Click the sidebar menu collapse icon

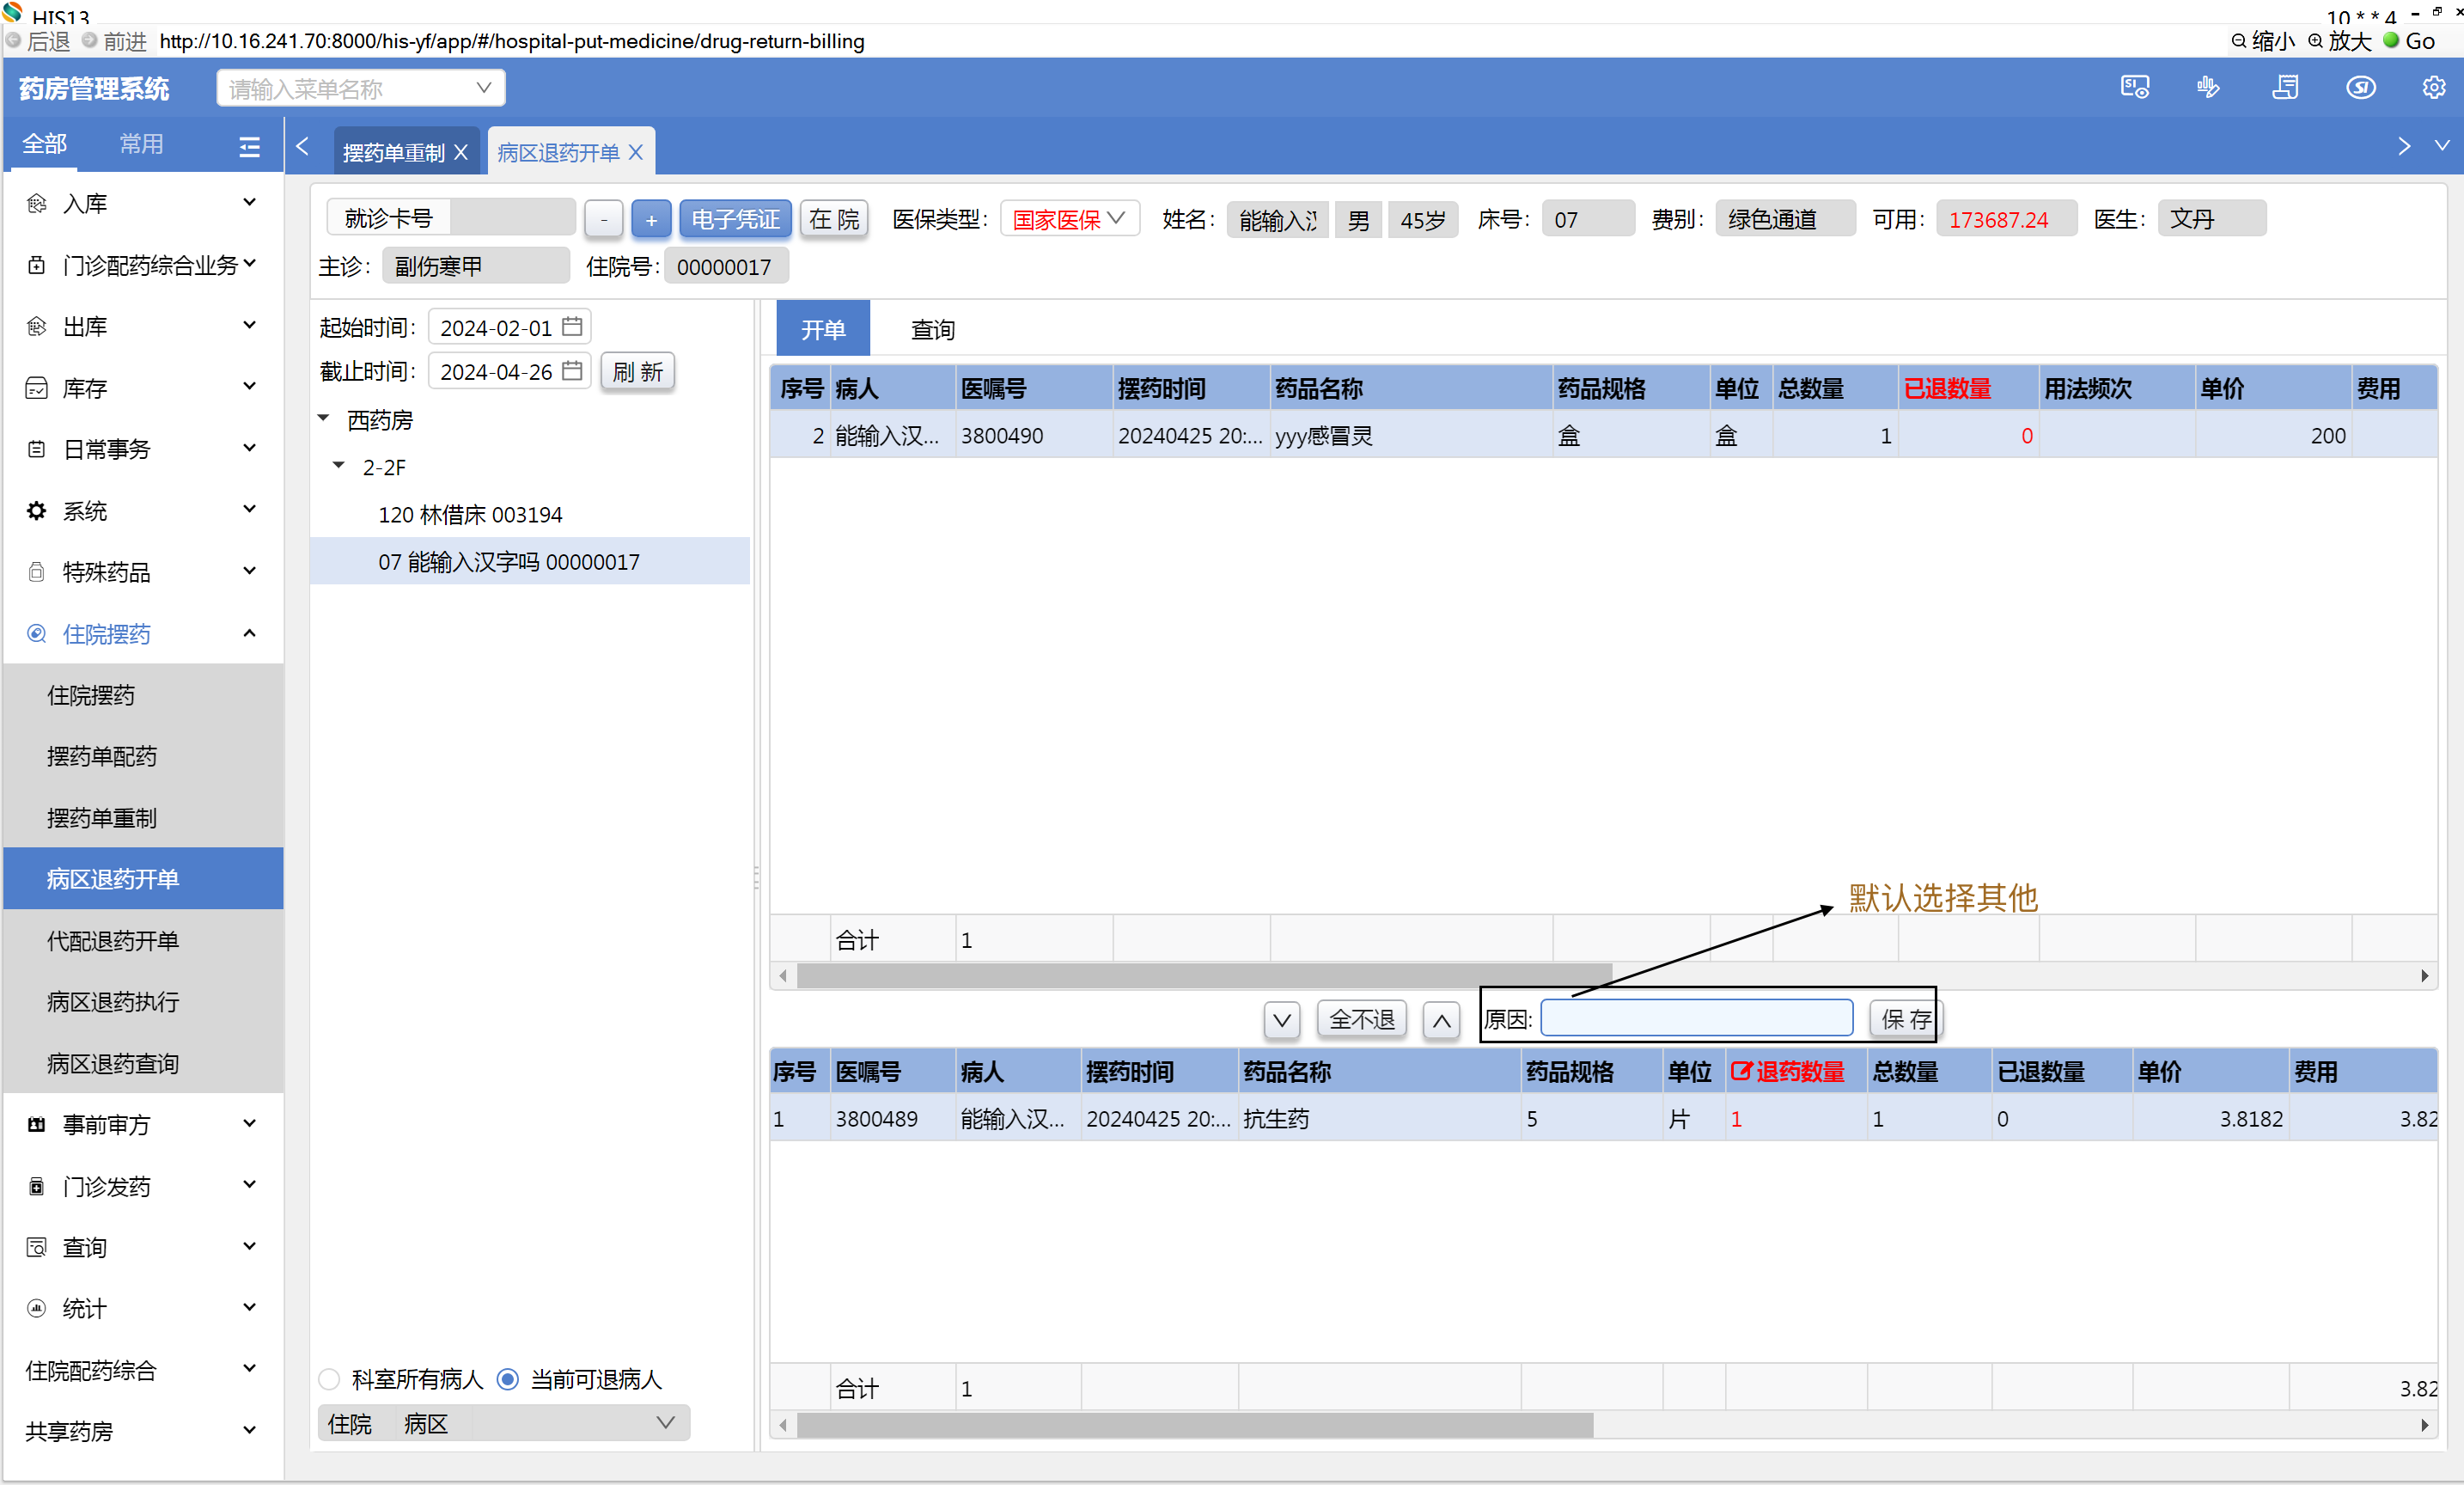click(x=249, y=147)
